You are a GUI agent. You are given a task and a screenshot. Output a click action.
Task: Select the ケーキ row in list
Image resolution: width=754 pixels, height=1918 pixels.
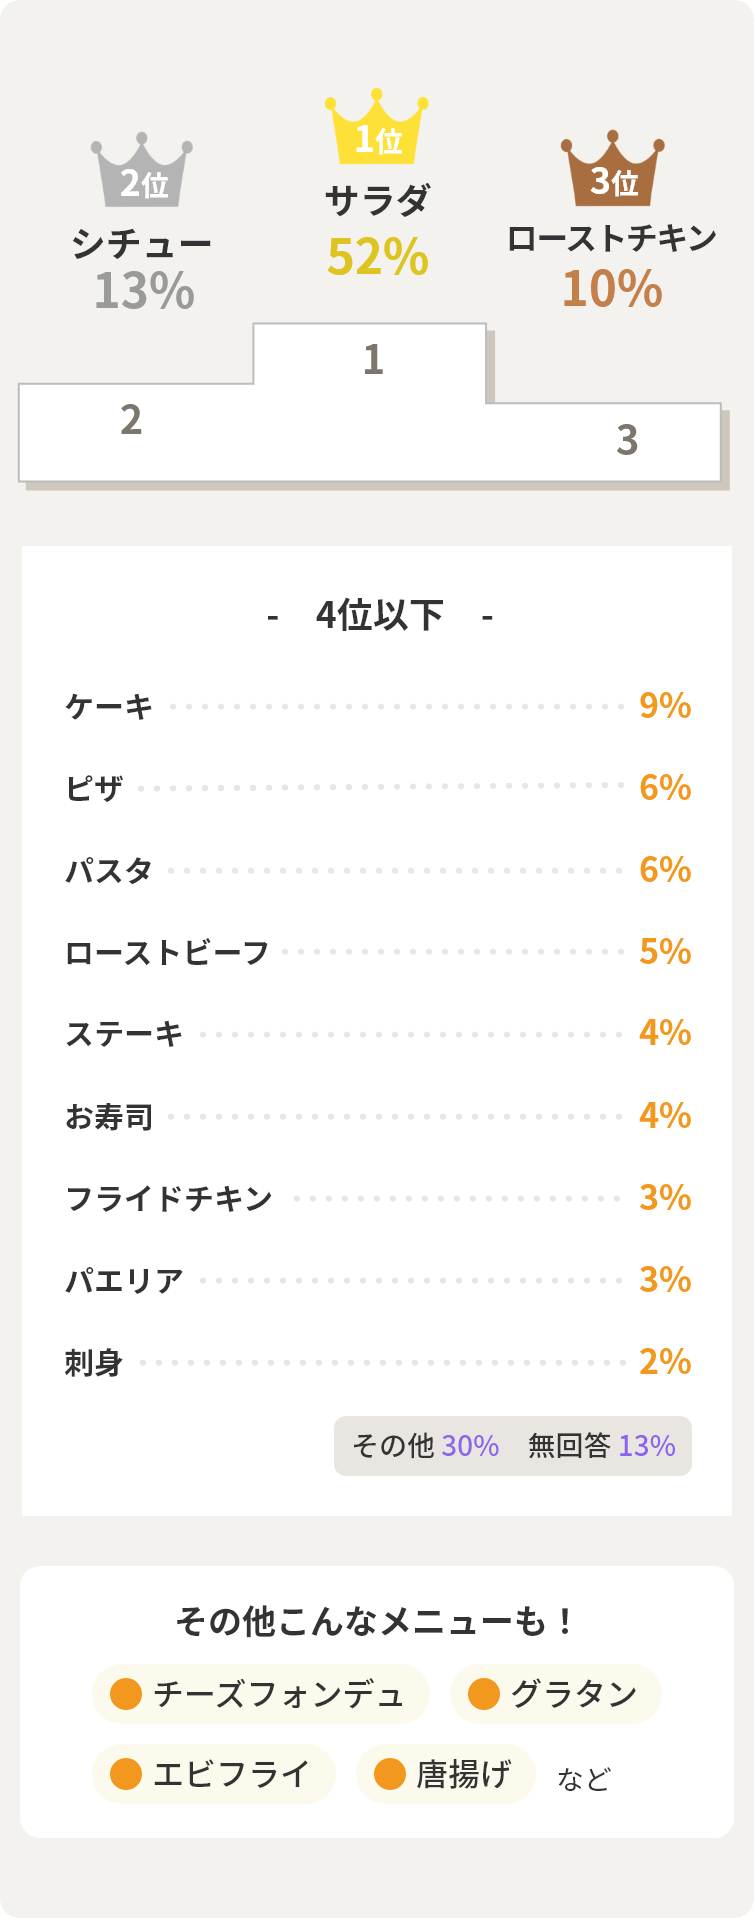coord(110,707)
